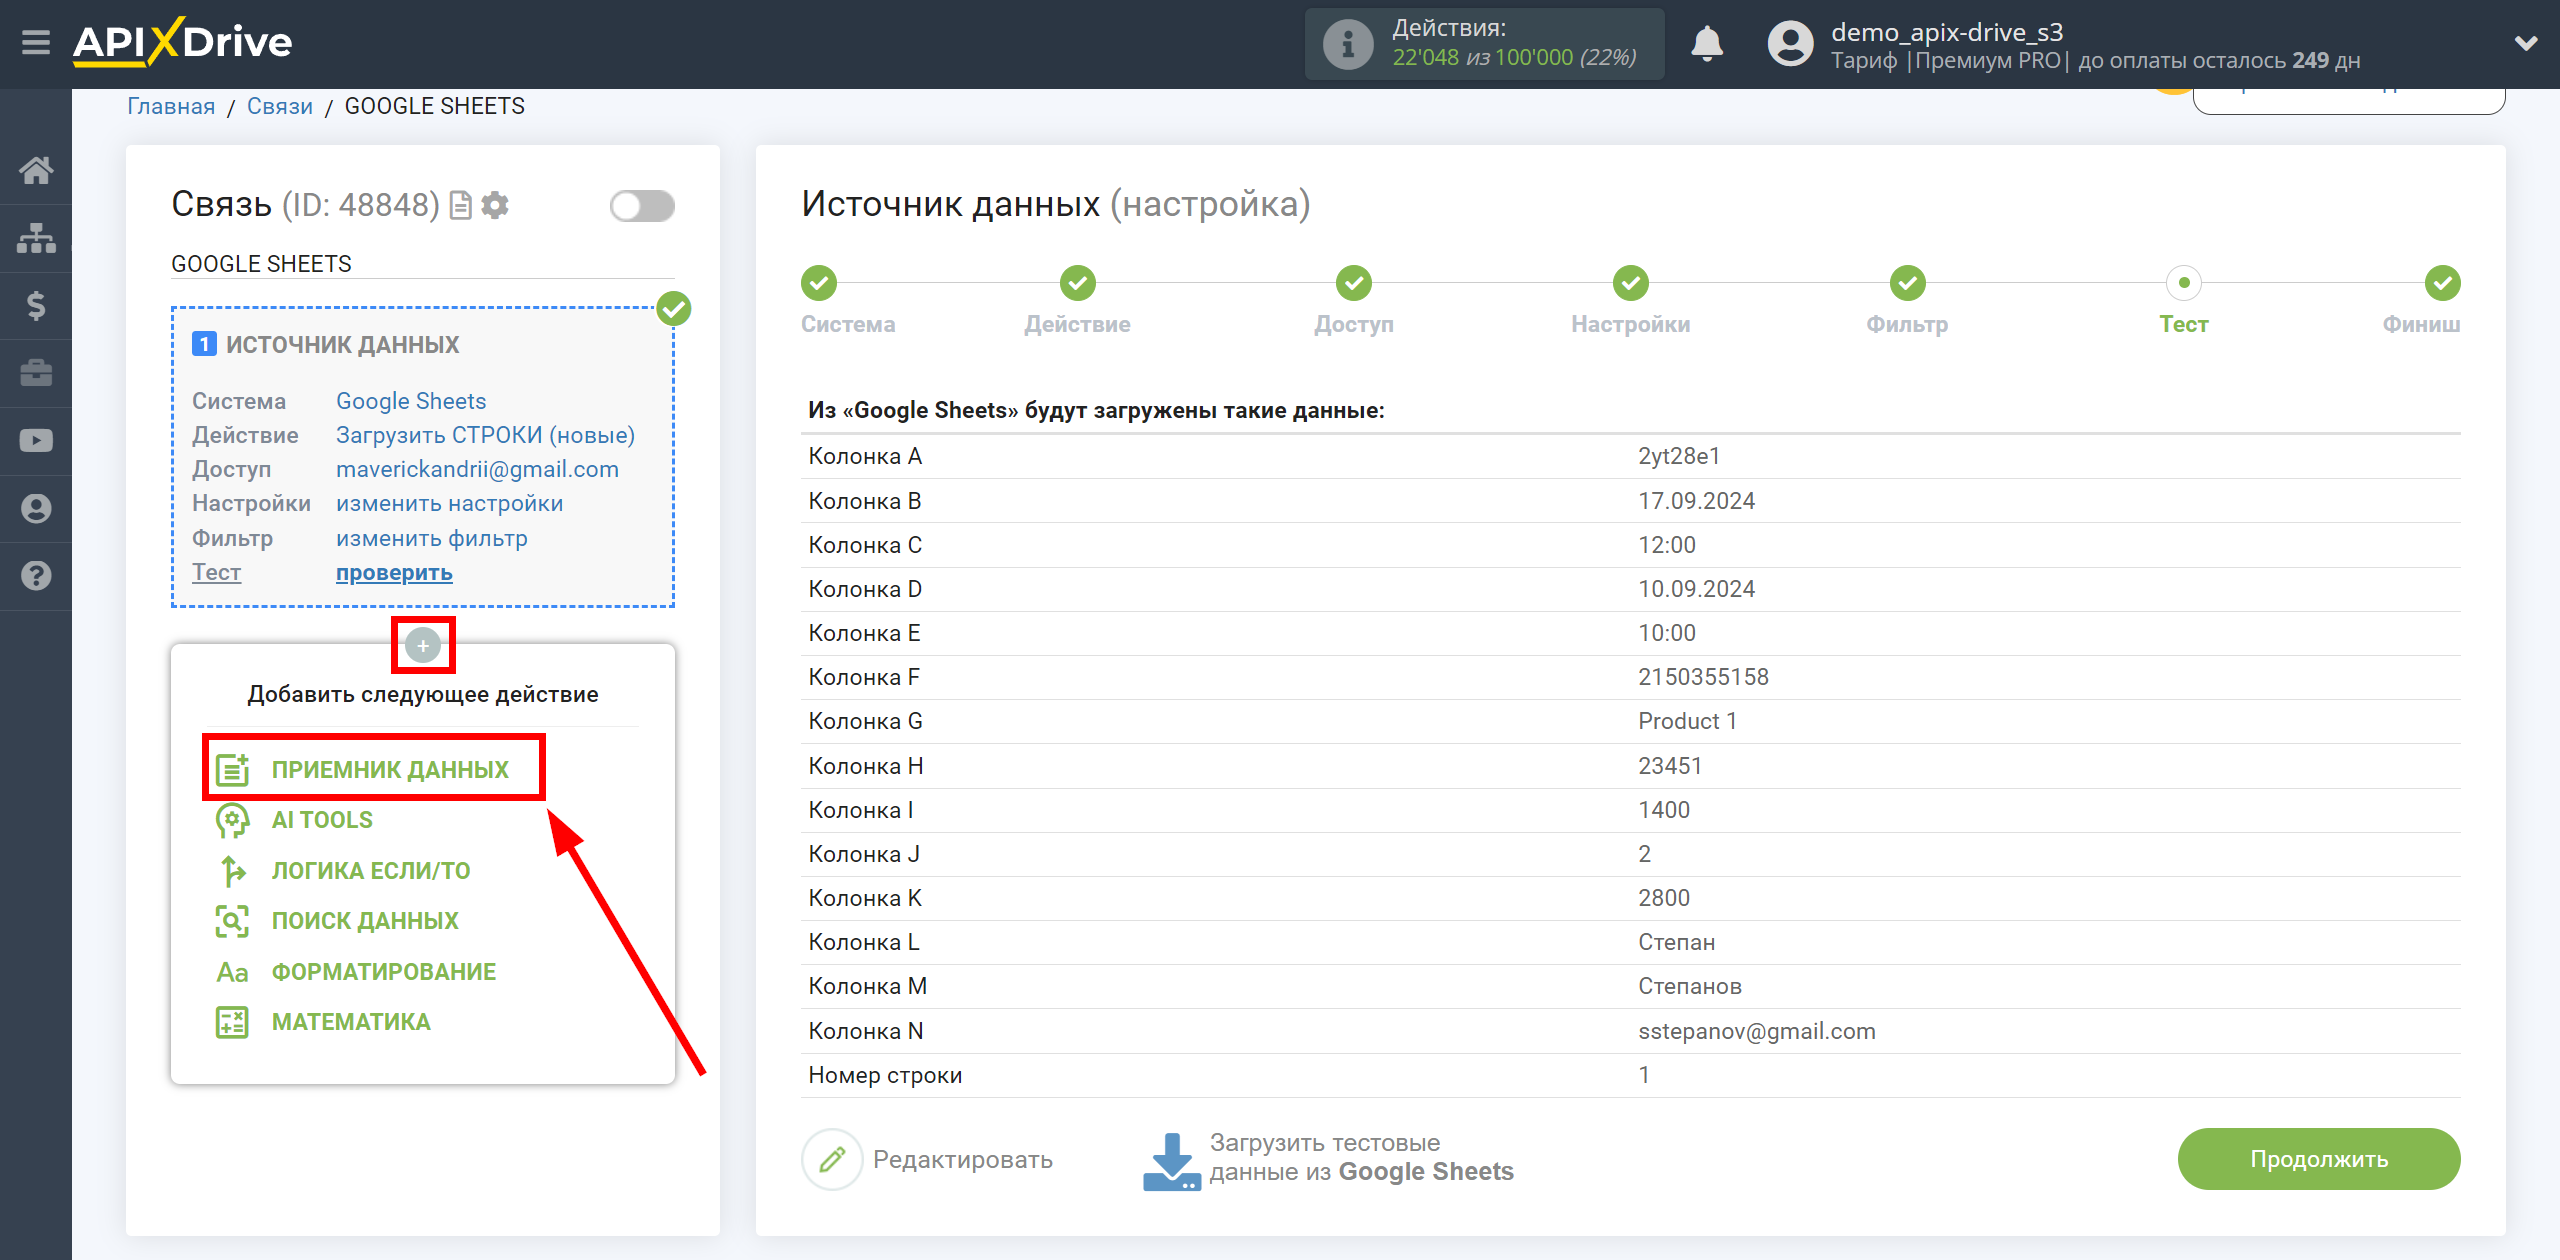Open the video tutorials sidebar icon
This screenshot has height=1260, width=2560.
pos(36,440)
